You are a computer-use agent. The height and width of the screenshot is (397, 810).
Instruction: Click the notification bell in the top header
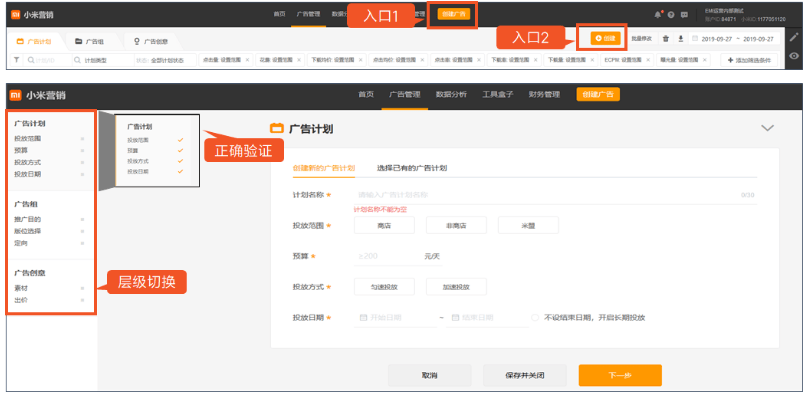pyautogui.click(x=658, y=14)
